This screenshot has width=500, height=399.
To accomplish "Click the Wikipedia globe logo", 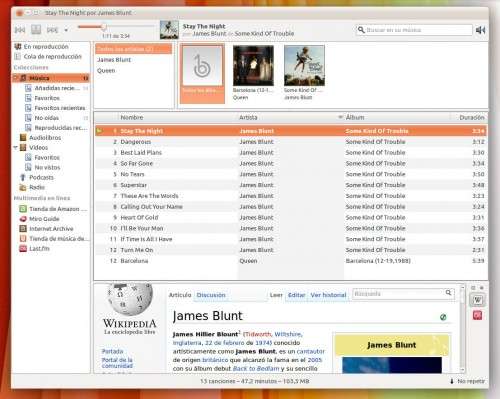I will [130, 299].
